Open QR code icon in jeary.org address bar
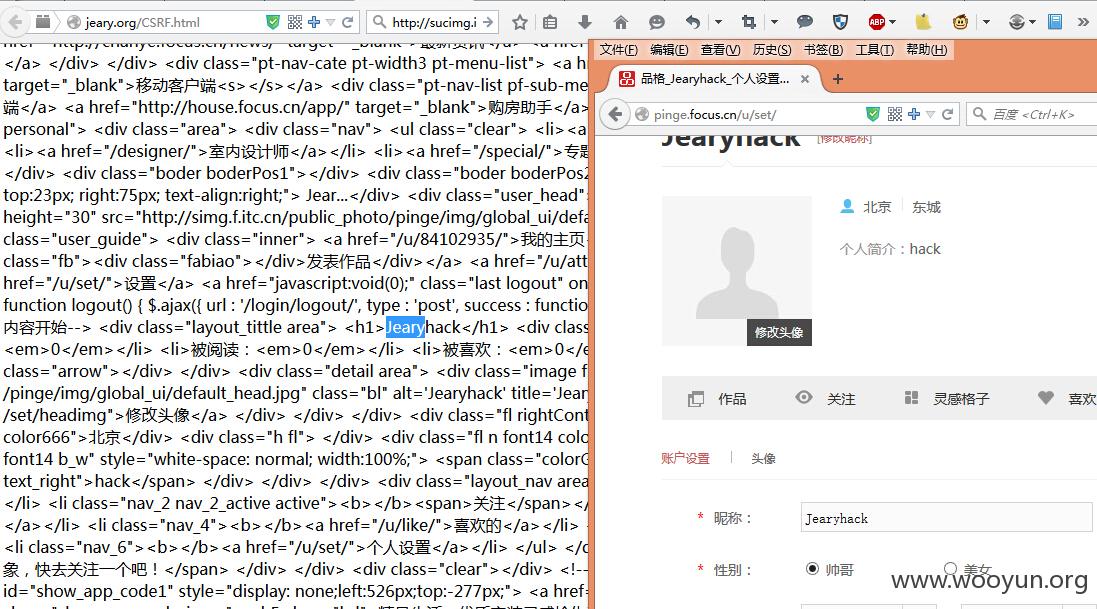Viewport: 1097px width, 609px height. click(295, 22)
